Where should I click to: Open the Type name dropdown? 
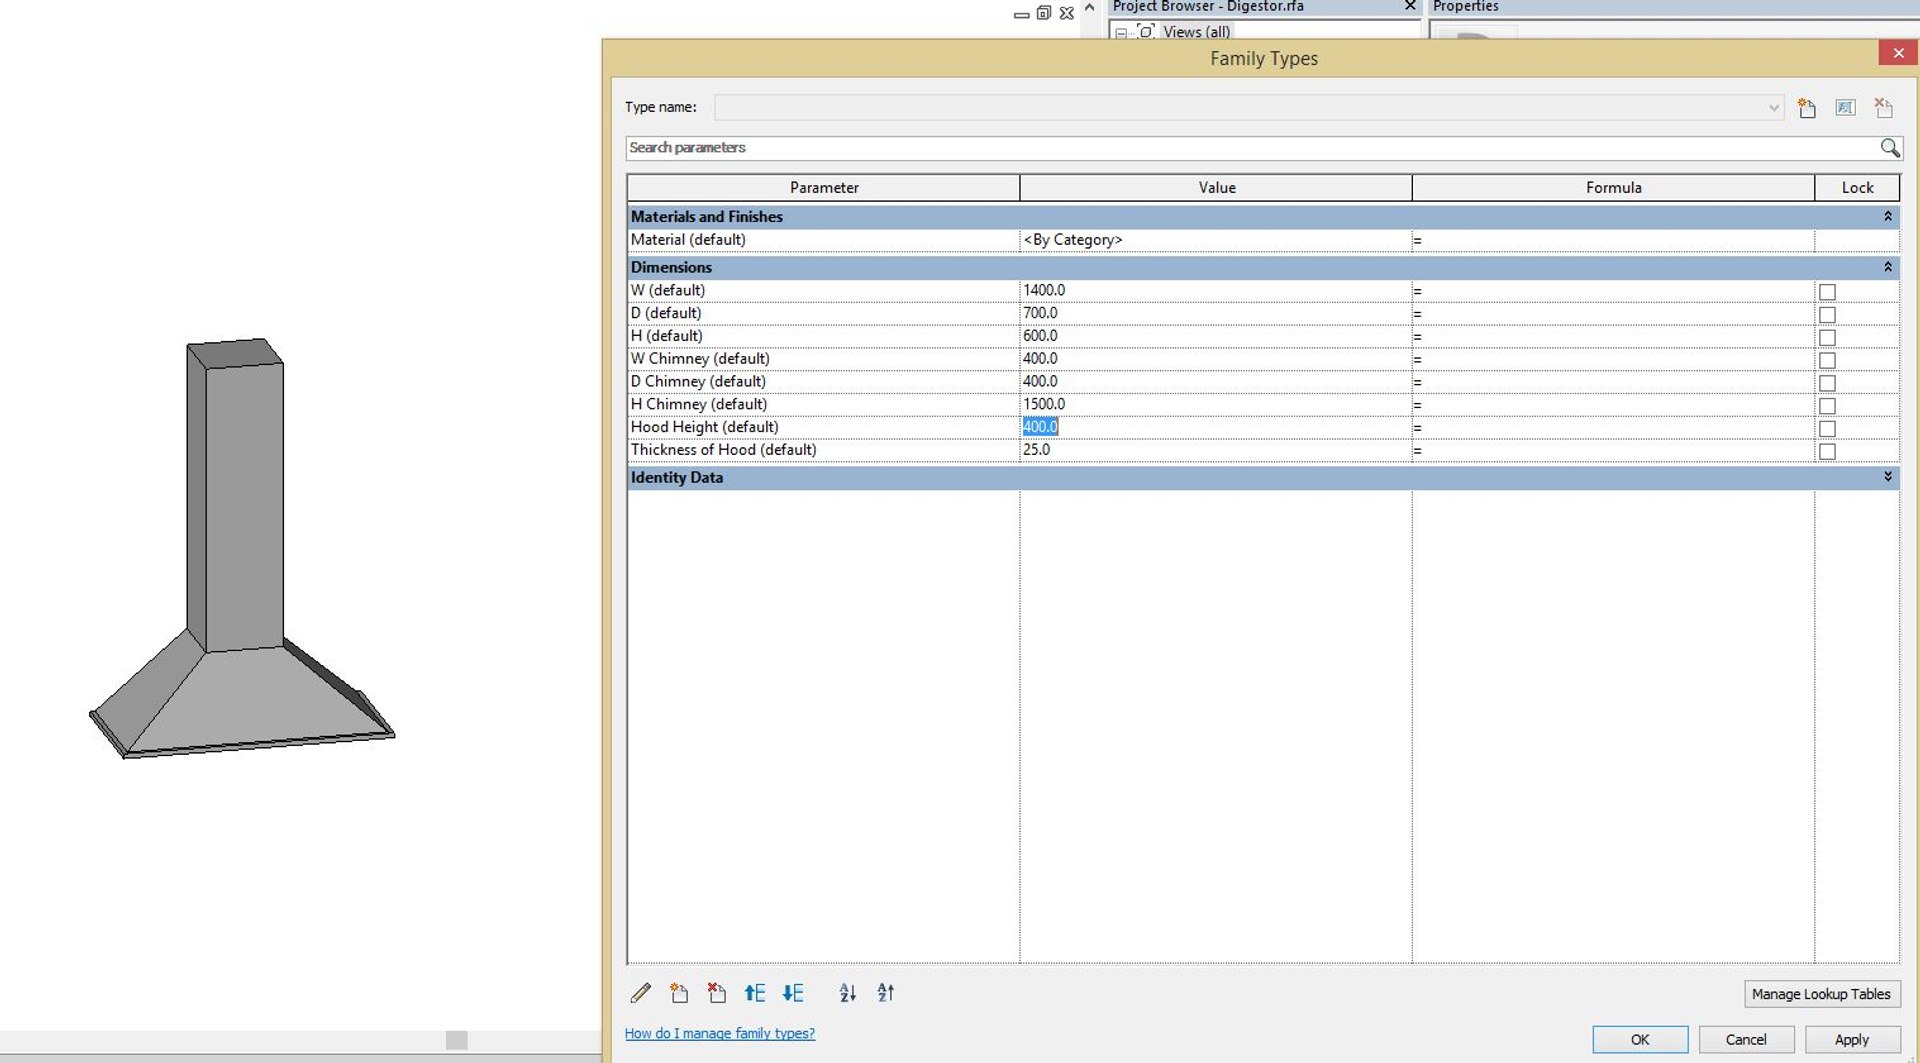click(x=1773, y=108)
